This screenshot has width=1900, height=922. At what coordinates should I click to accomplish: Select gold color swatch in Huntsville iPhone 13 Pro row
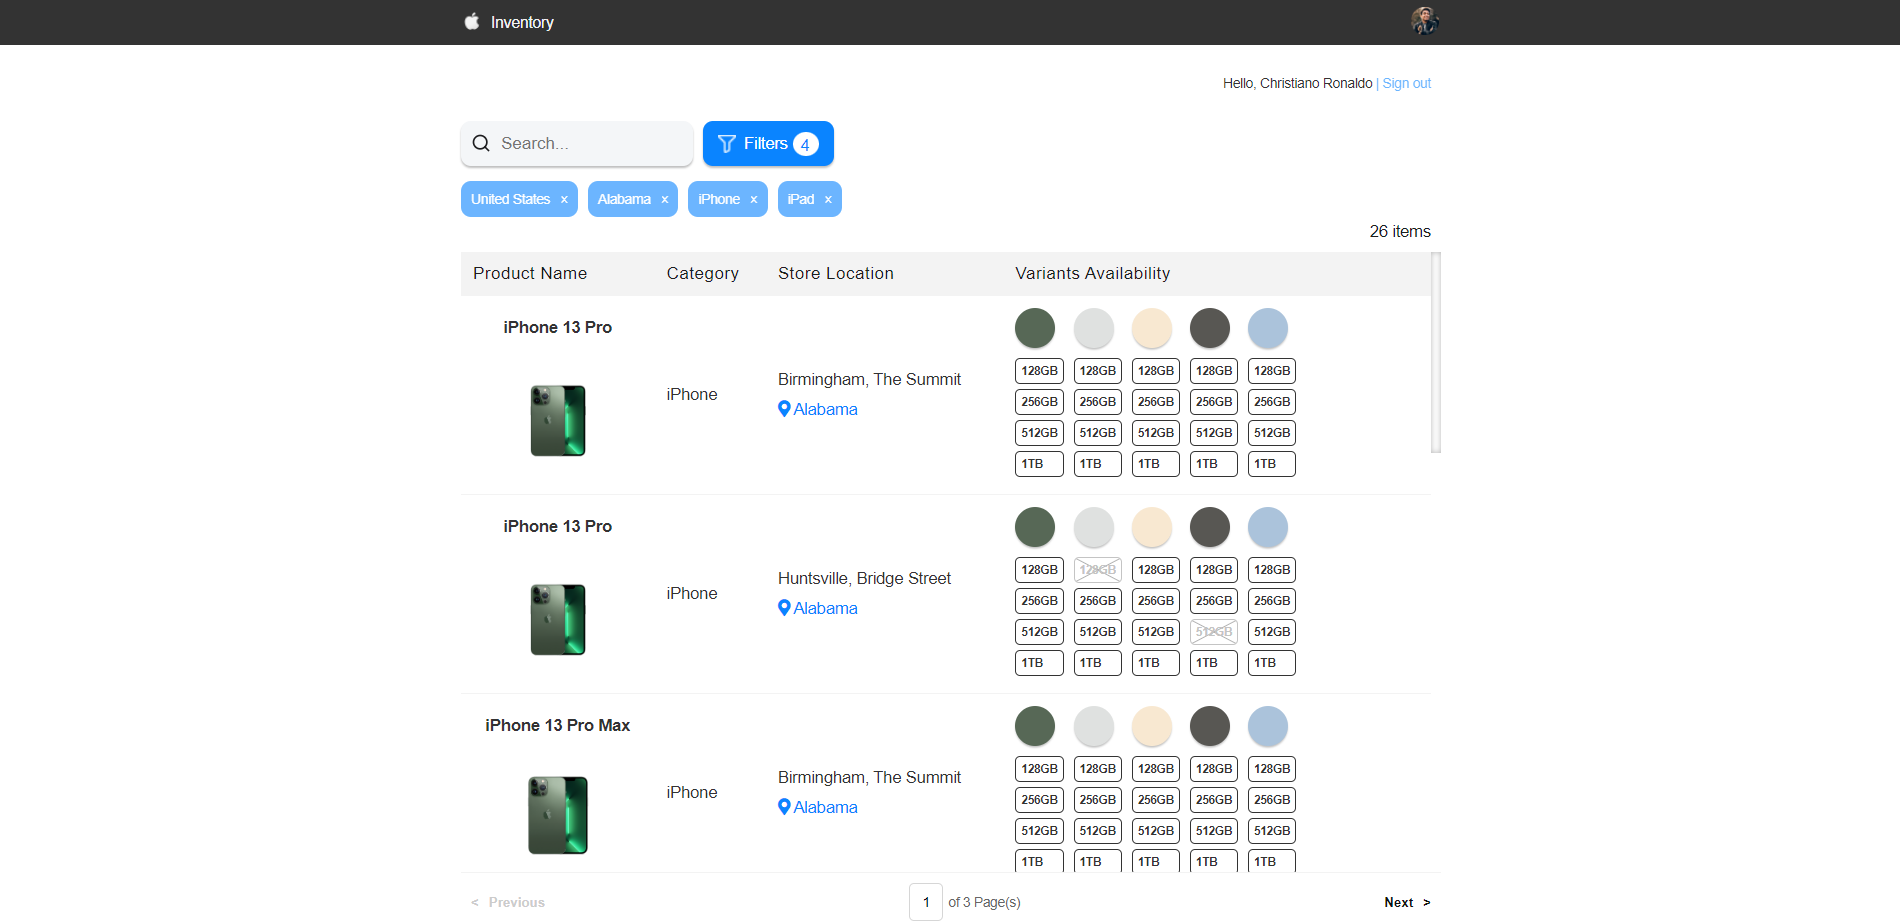[1151, 527]
